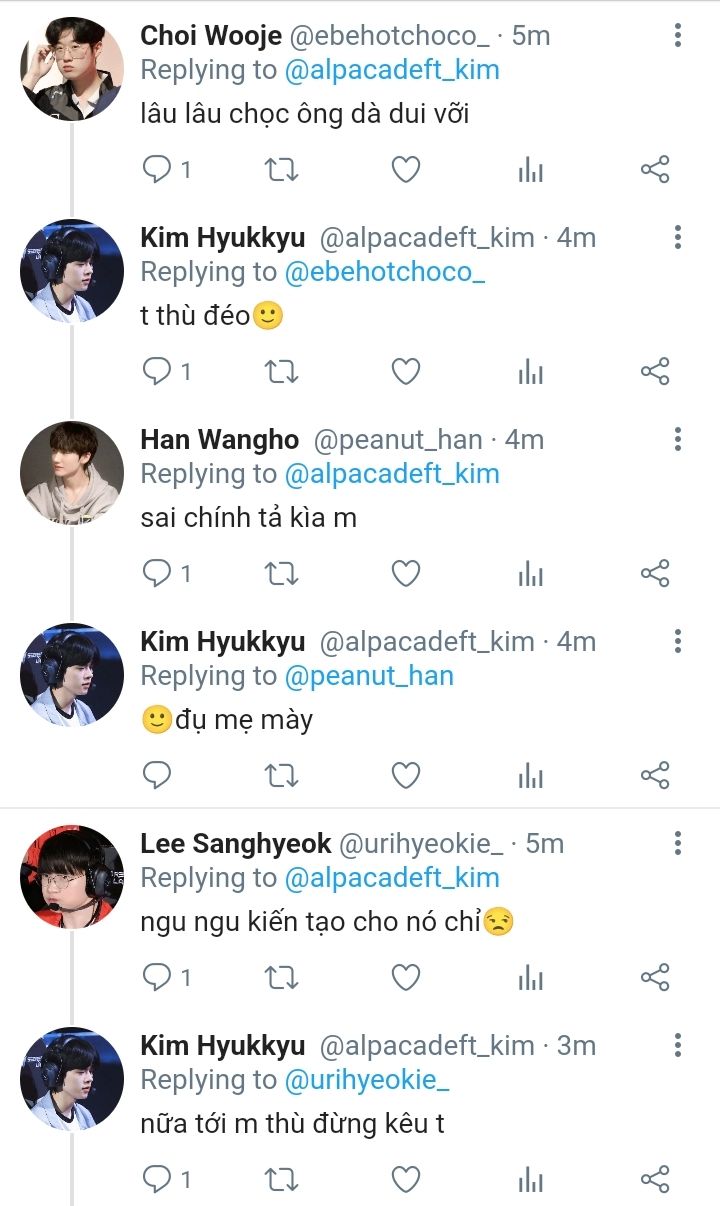Retweet Han Wangho's 'sai chính tả' tweet
The width and height of the screenshot is (720, 1206).
[281, 574]
